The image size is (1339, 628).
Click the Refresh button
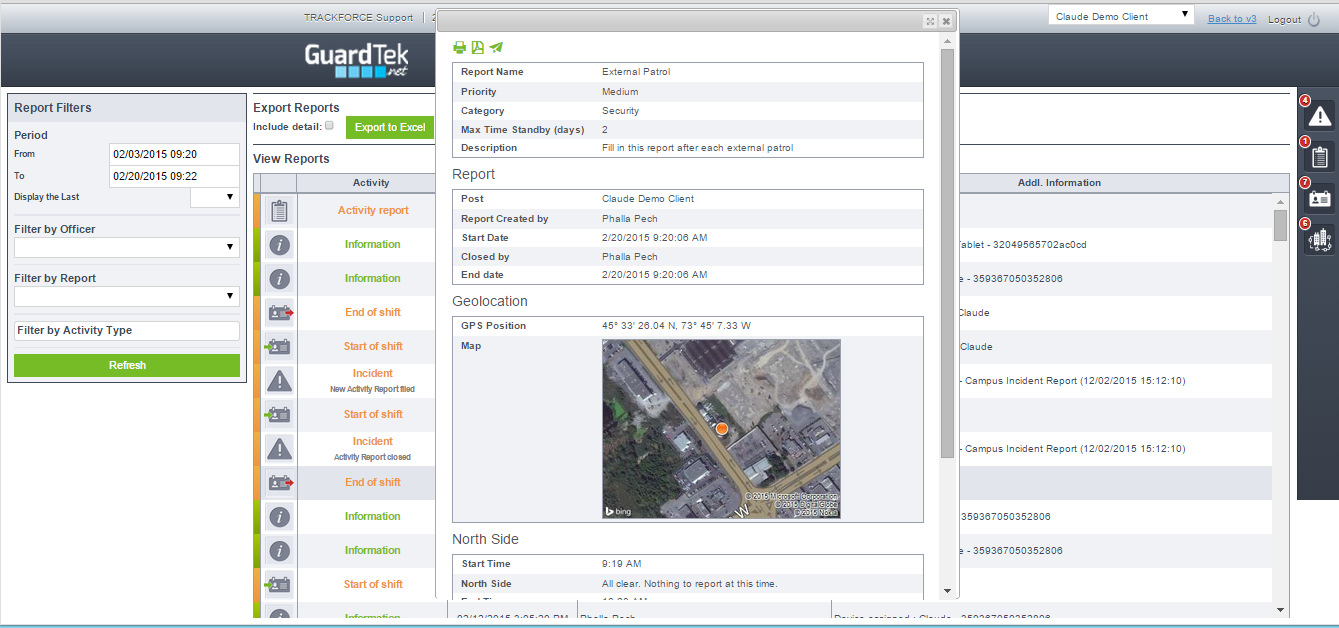[x=127, y=365]
